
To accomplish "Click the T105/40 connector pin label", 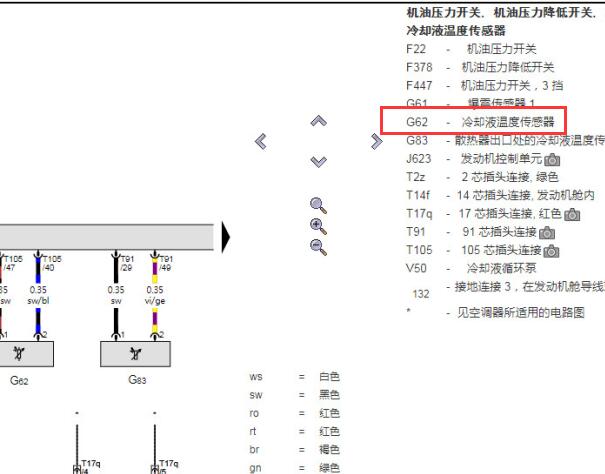I will tap(52, 263).
